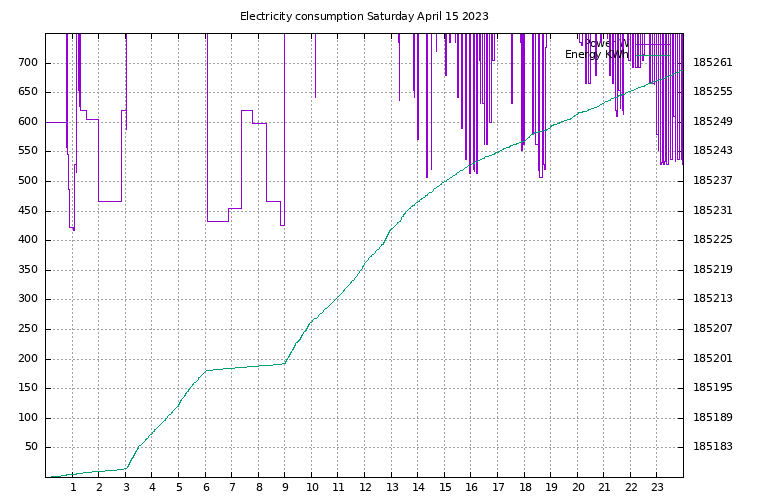The width and height of the screenshot is (768, 500).
Task: Click the left axis label '400'
Action: click(28, 239)
